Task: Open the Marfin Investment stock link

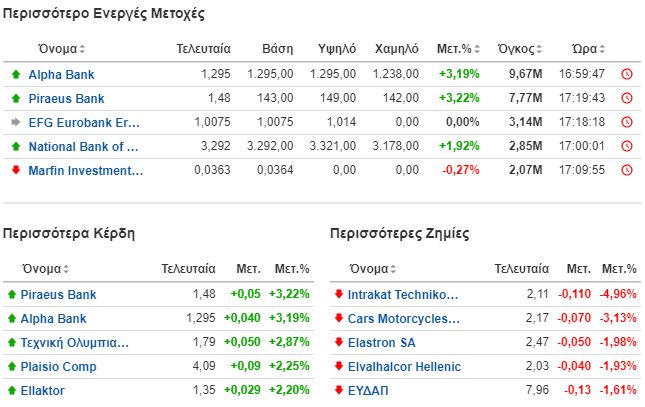Action: (x=86, y=170)
